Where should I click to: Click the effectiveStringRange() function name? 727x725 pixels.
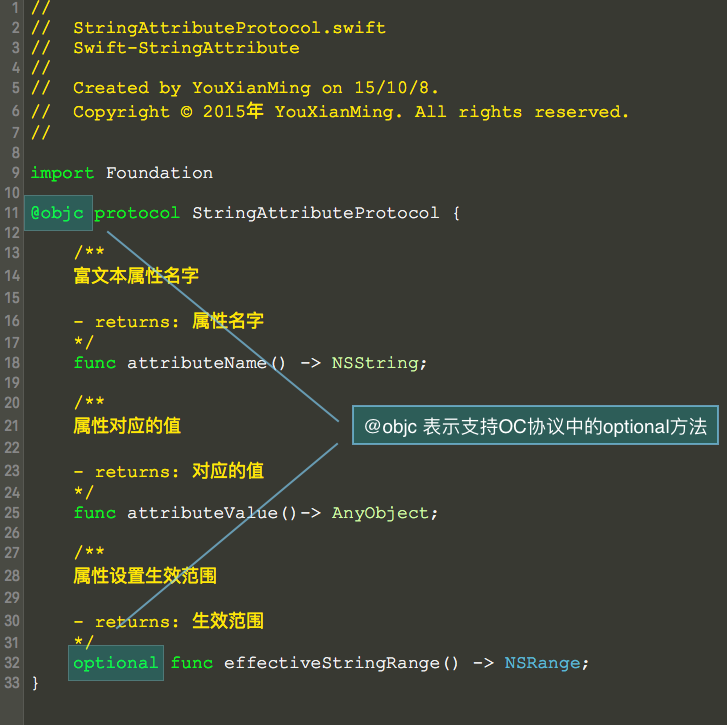[341, 663]
